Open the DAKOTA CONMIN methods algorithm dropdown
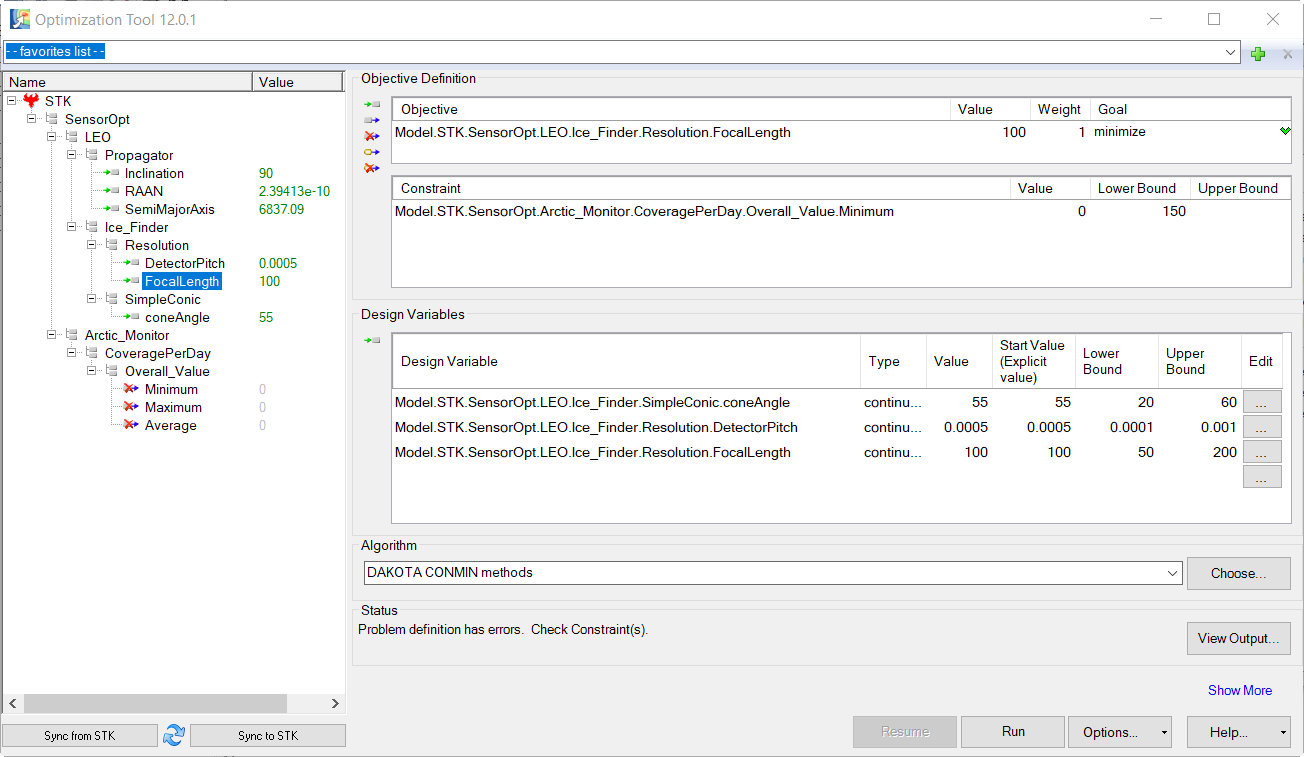This screenshot has width=1304, height=757. pos(1173,573)
